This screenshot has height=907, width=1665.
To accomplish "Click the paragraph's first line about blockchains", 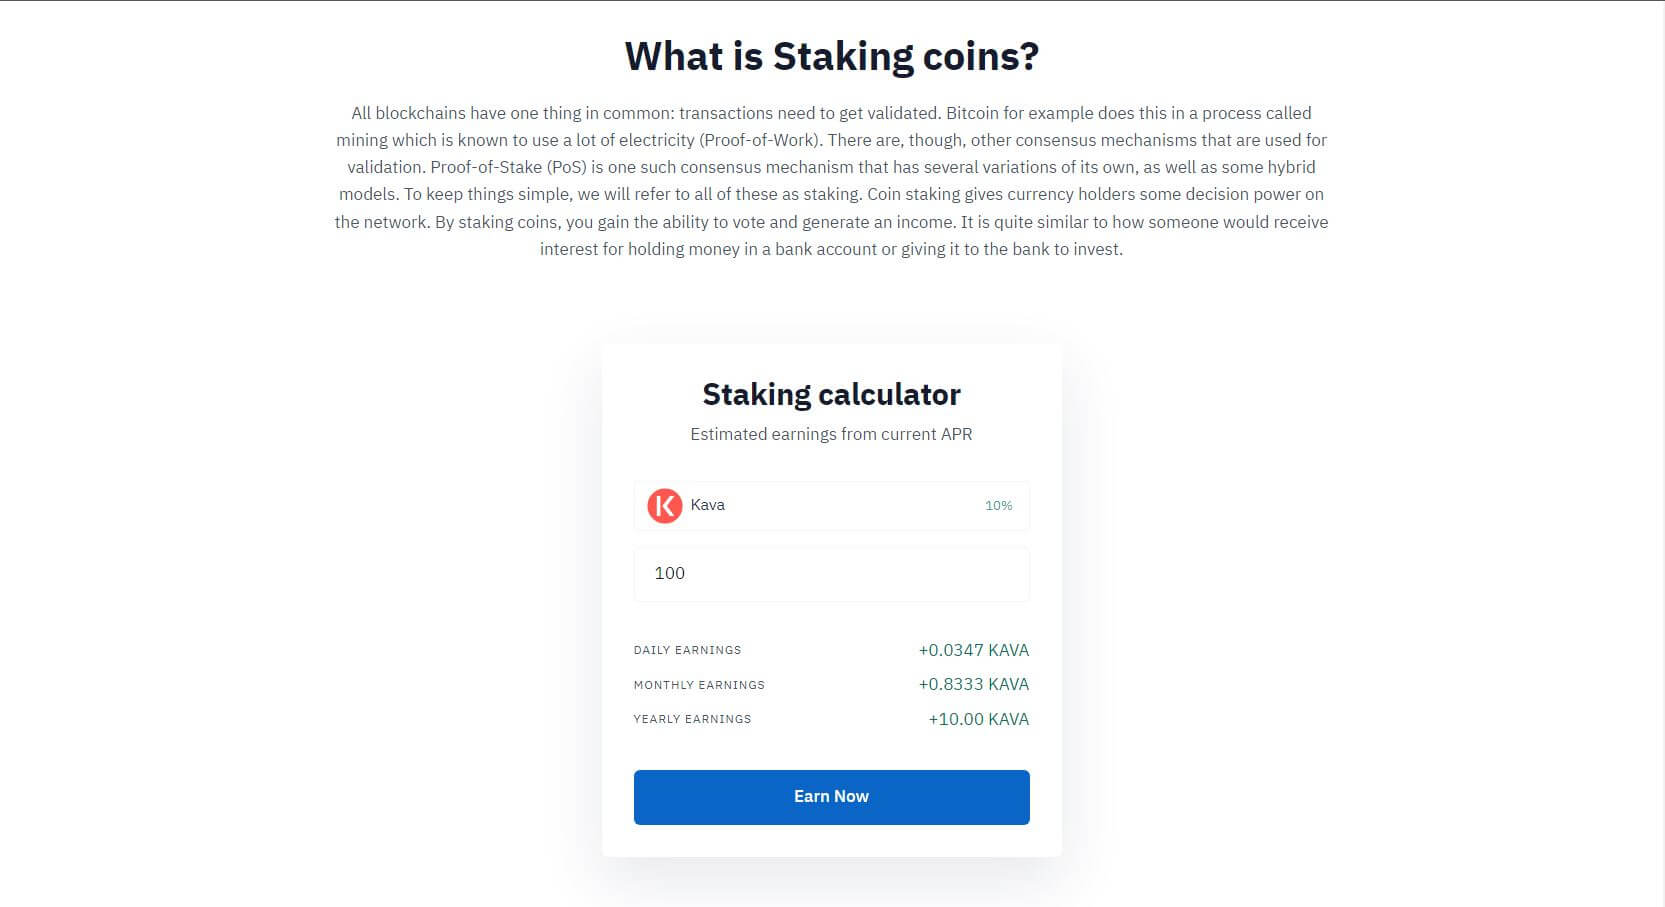I will point(831,113).
